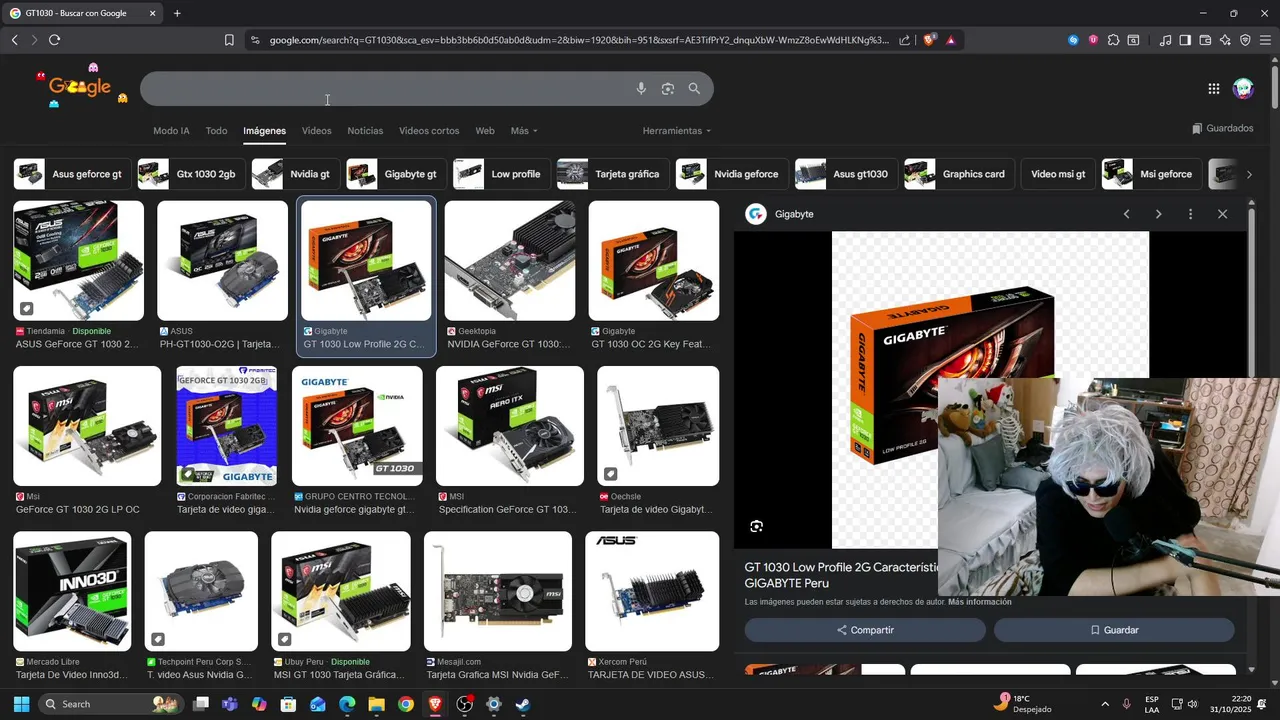1280x720 pixels.
Task: Click the Guardar button in preview
Action: pos(1114,630)
